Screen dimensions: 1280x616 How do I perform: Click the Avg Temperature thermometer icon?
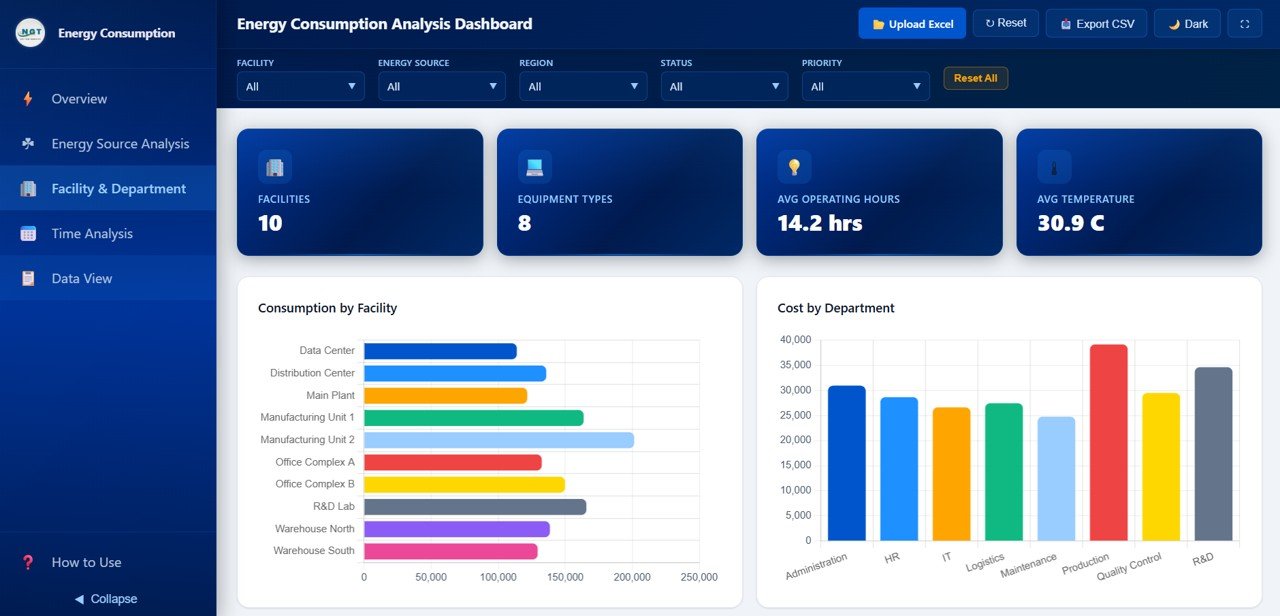coord(1054,167)
